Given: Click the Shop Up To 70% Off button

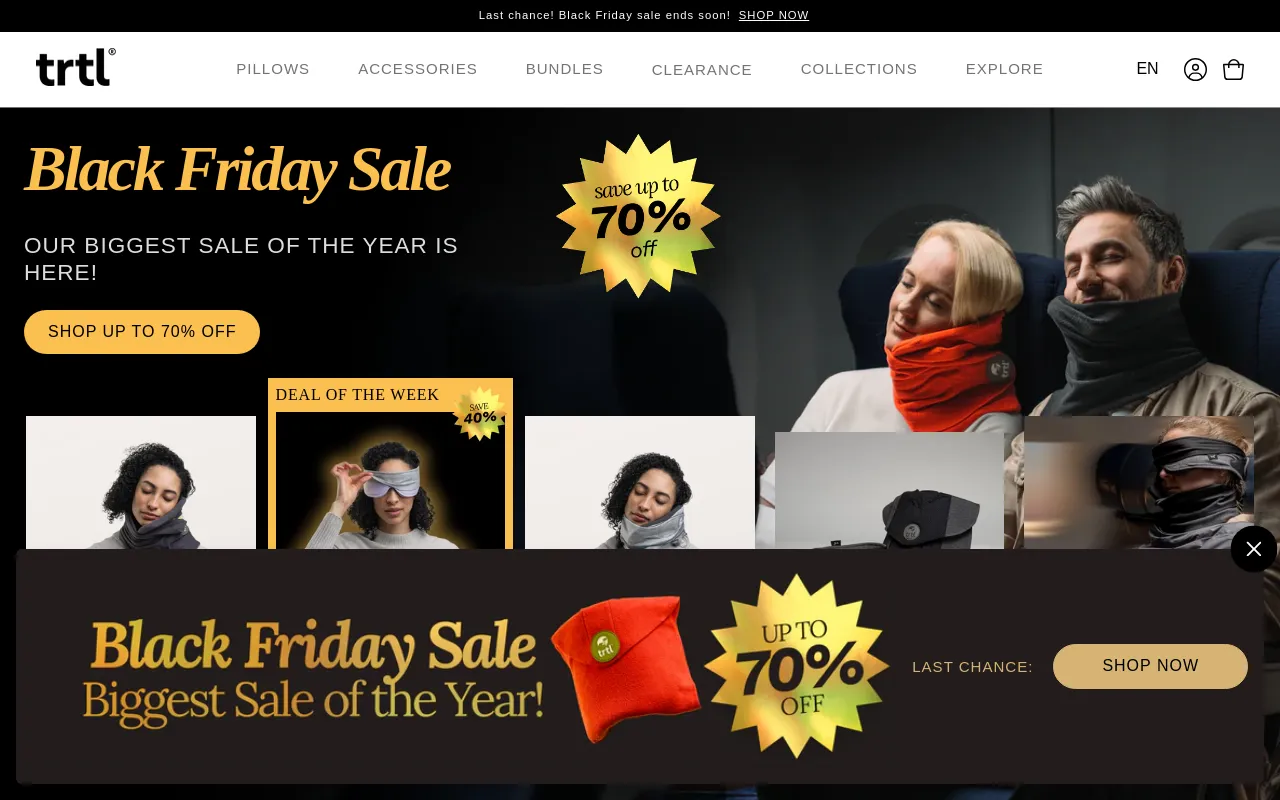Looking at the screenshot, I should [142, 332].
